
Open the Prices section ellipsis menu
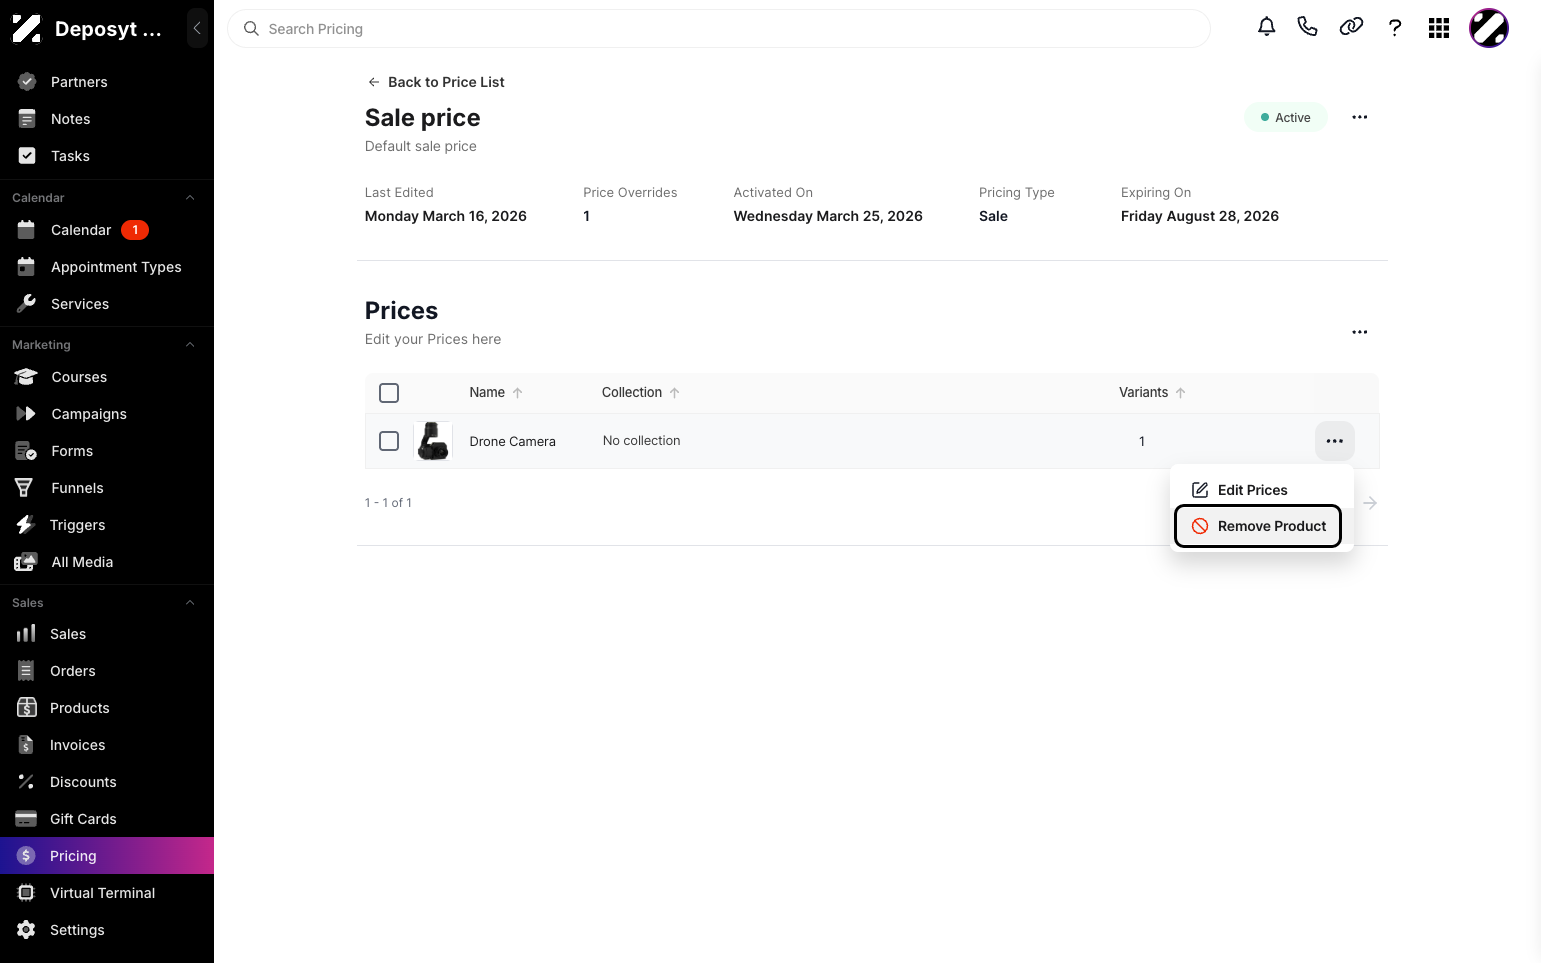point(1359,332)
